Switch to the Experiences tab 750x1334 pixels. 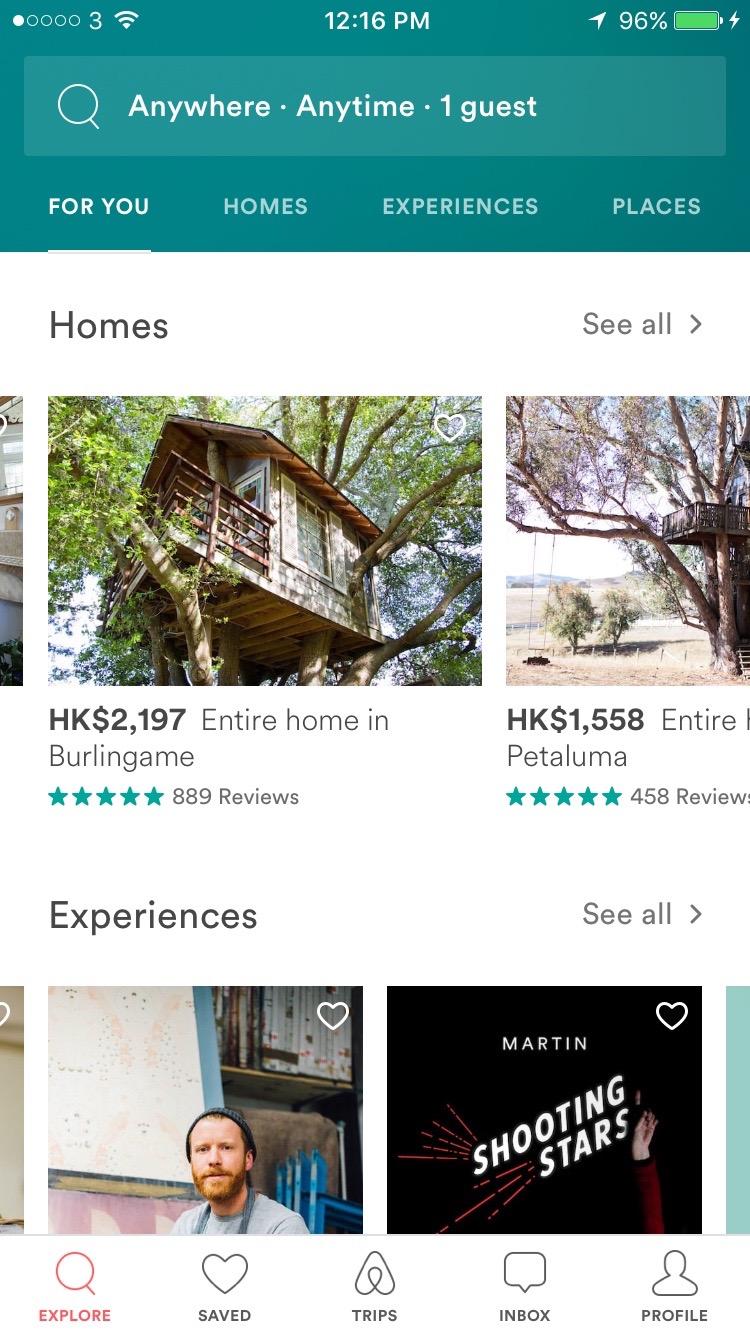(460, 207)
